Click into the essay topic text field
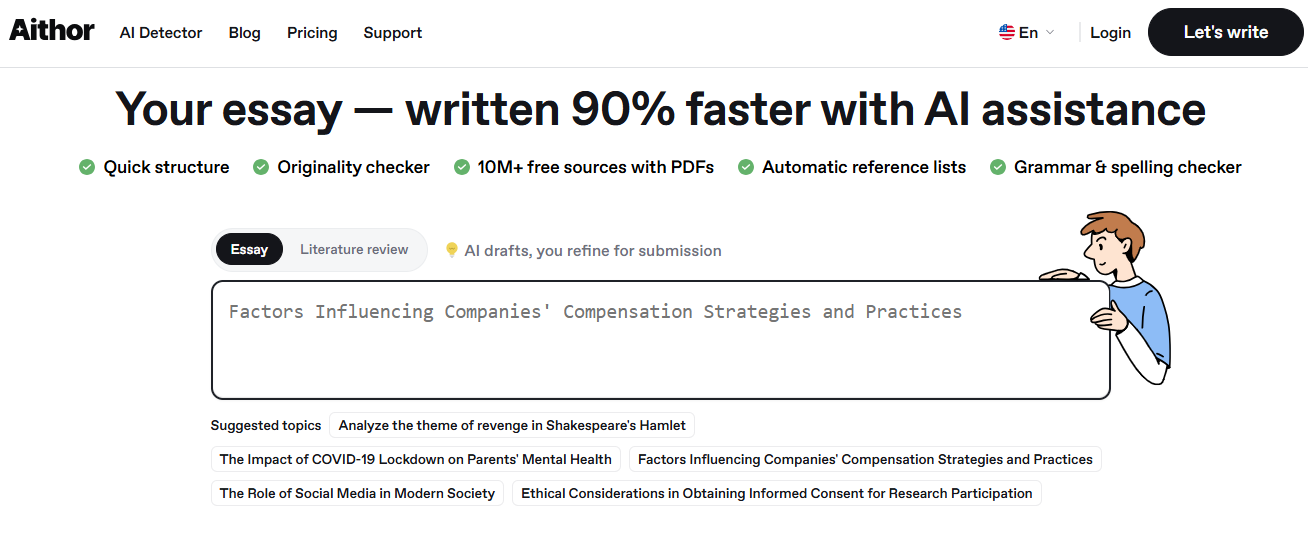Image resolution: width=1308 pixels, height=533 pixels. click(x=661, y=340)
